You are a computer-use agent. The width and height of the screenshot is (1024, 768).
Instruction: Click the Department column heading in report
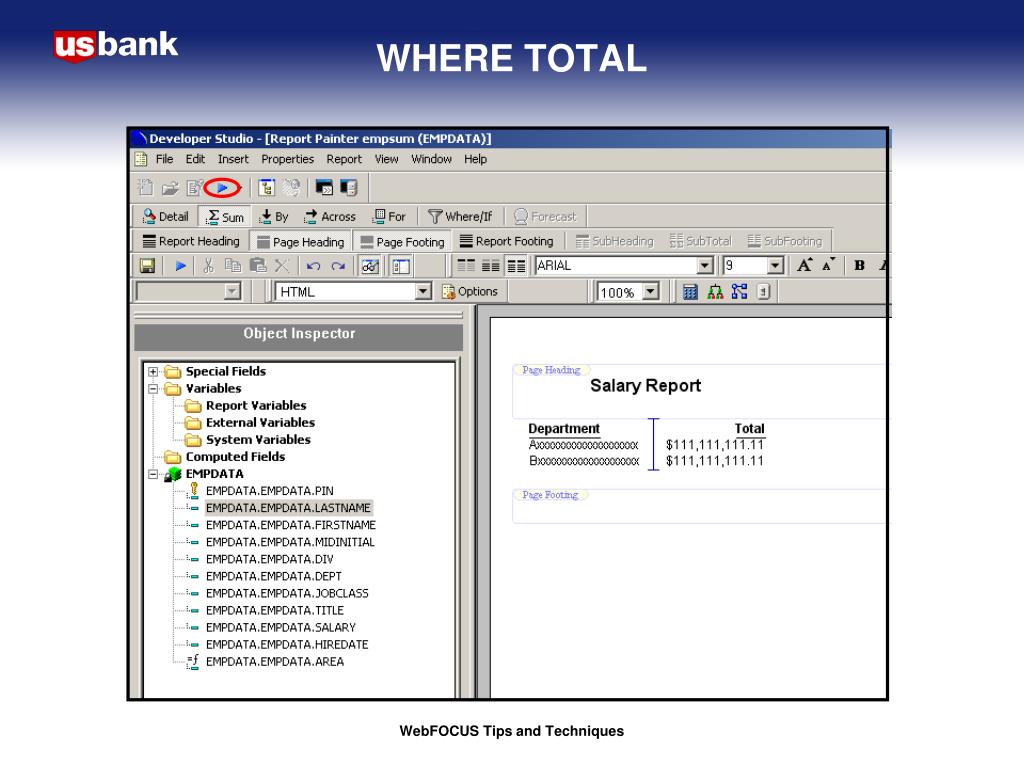pyautogui.click(x=564, y=429)
